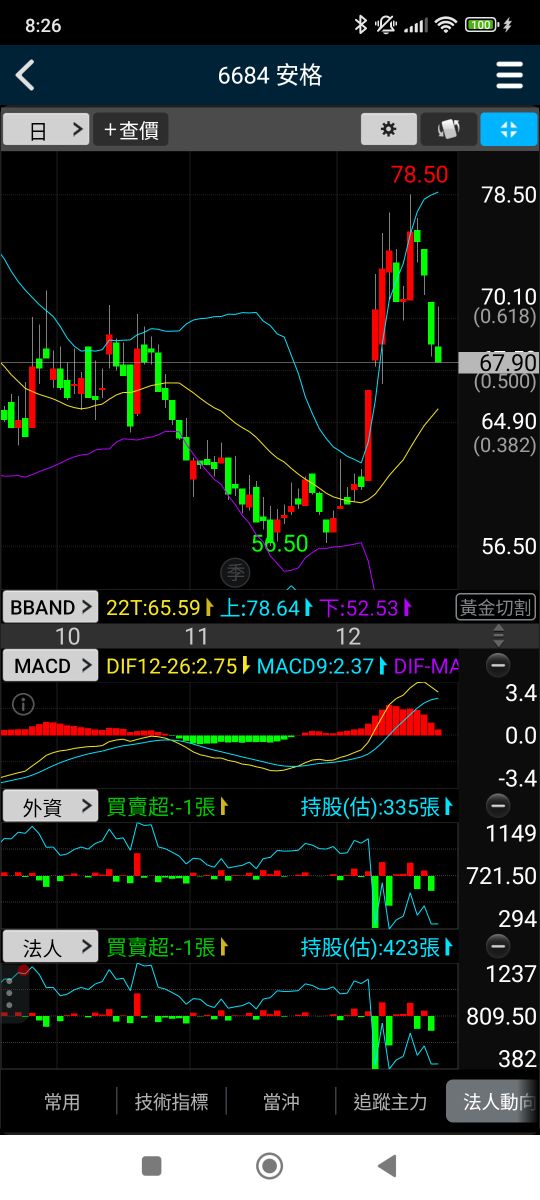Tap the DIF12-26:2.75 value
Image resolution: width=540 pixels, height=1200 pixels.
click(x=172, y=666)
